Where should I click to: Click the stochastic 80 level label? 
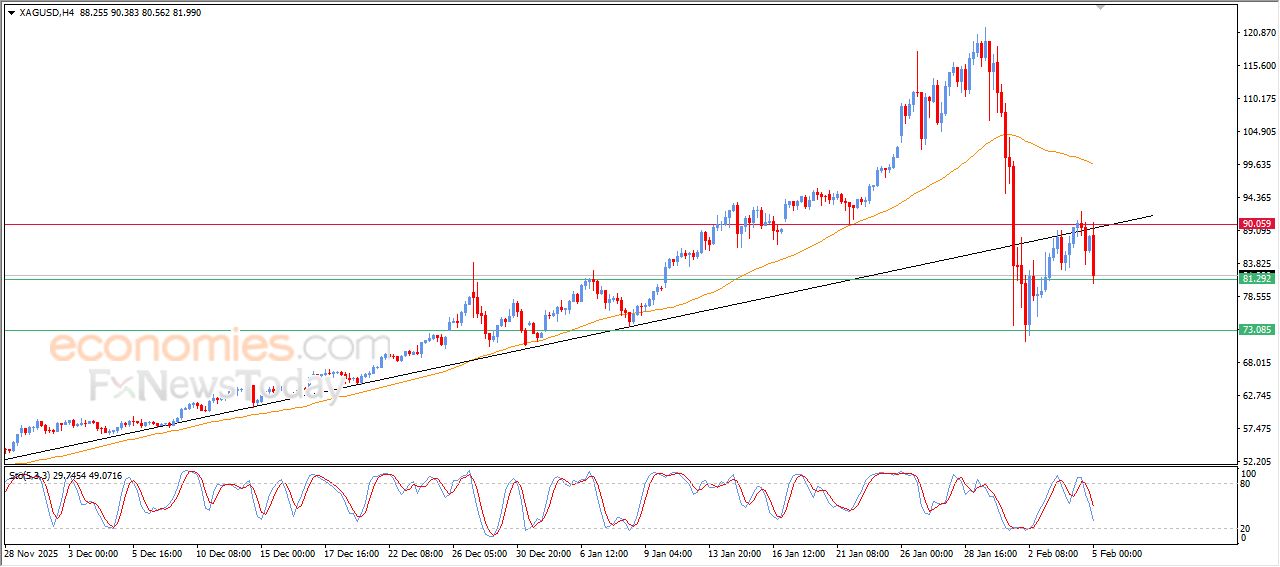point(1246,484)
